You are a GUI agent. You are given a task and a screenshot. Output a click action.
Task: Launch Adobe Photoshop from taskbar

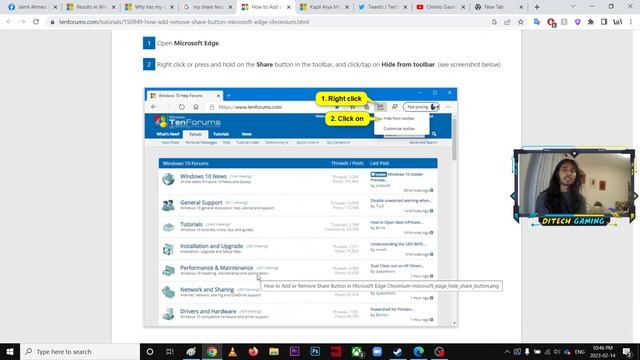(315, 351)
